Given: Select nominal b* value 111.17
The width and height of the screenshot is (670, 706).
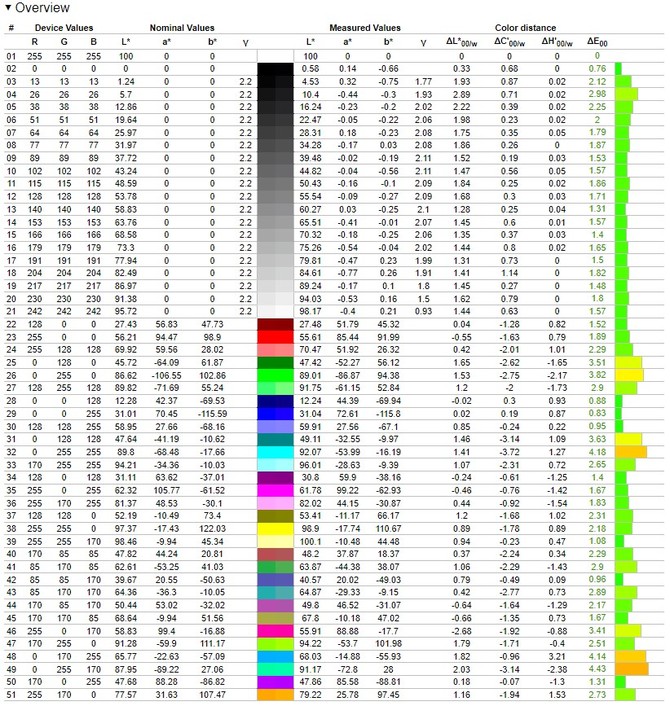Looking at the screenshot, I should click(x=212, y=643).
